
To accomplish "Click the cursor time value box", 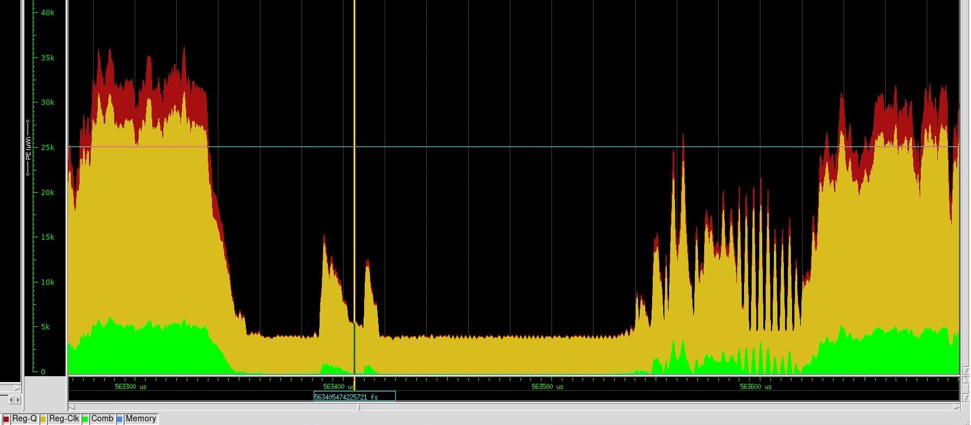I will click(x=354, y=397).
